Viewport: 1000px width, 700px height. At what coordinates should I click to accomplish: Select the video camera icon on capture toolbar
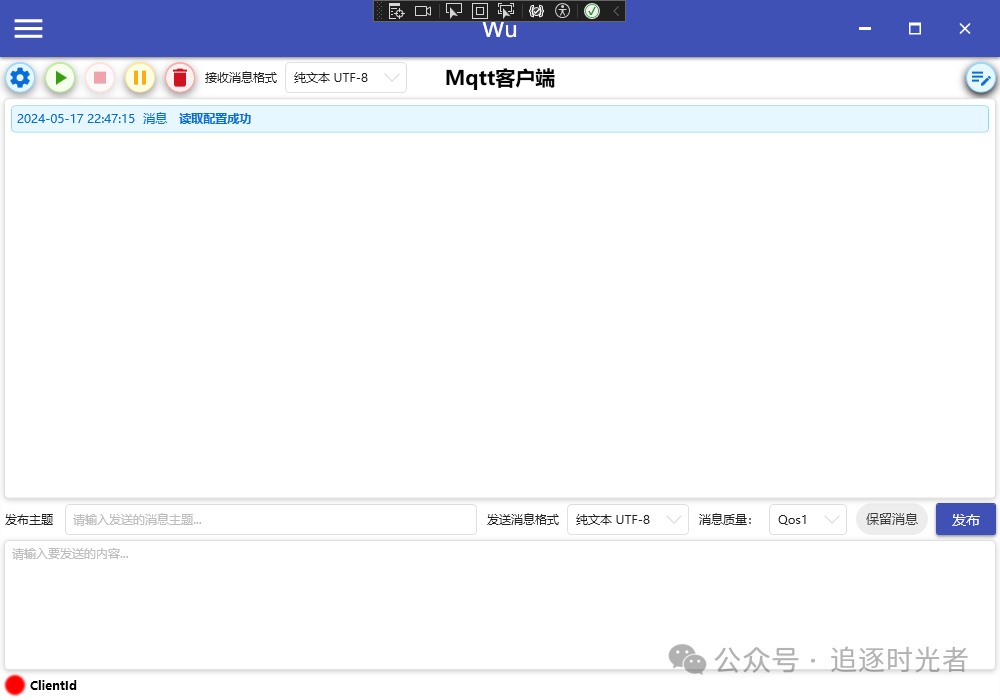tap(423, 11)
